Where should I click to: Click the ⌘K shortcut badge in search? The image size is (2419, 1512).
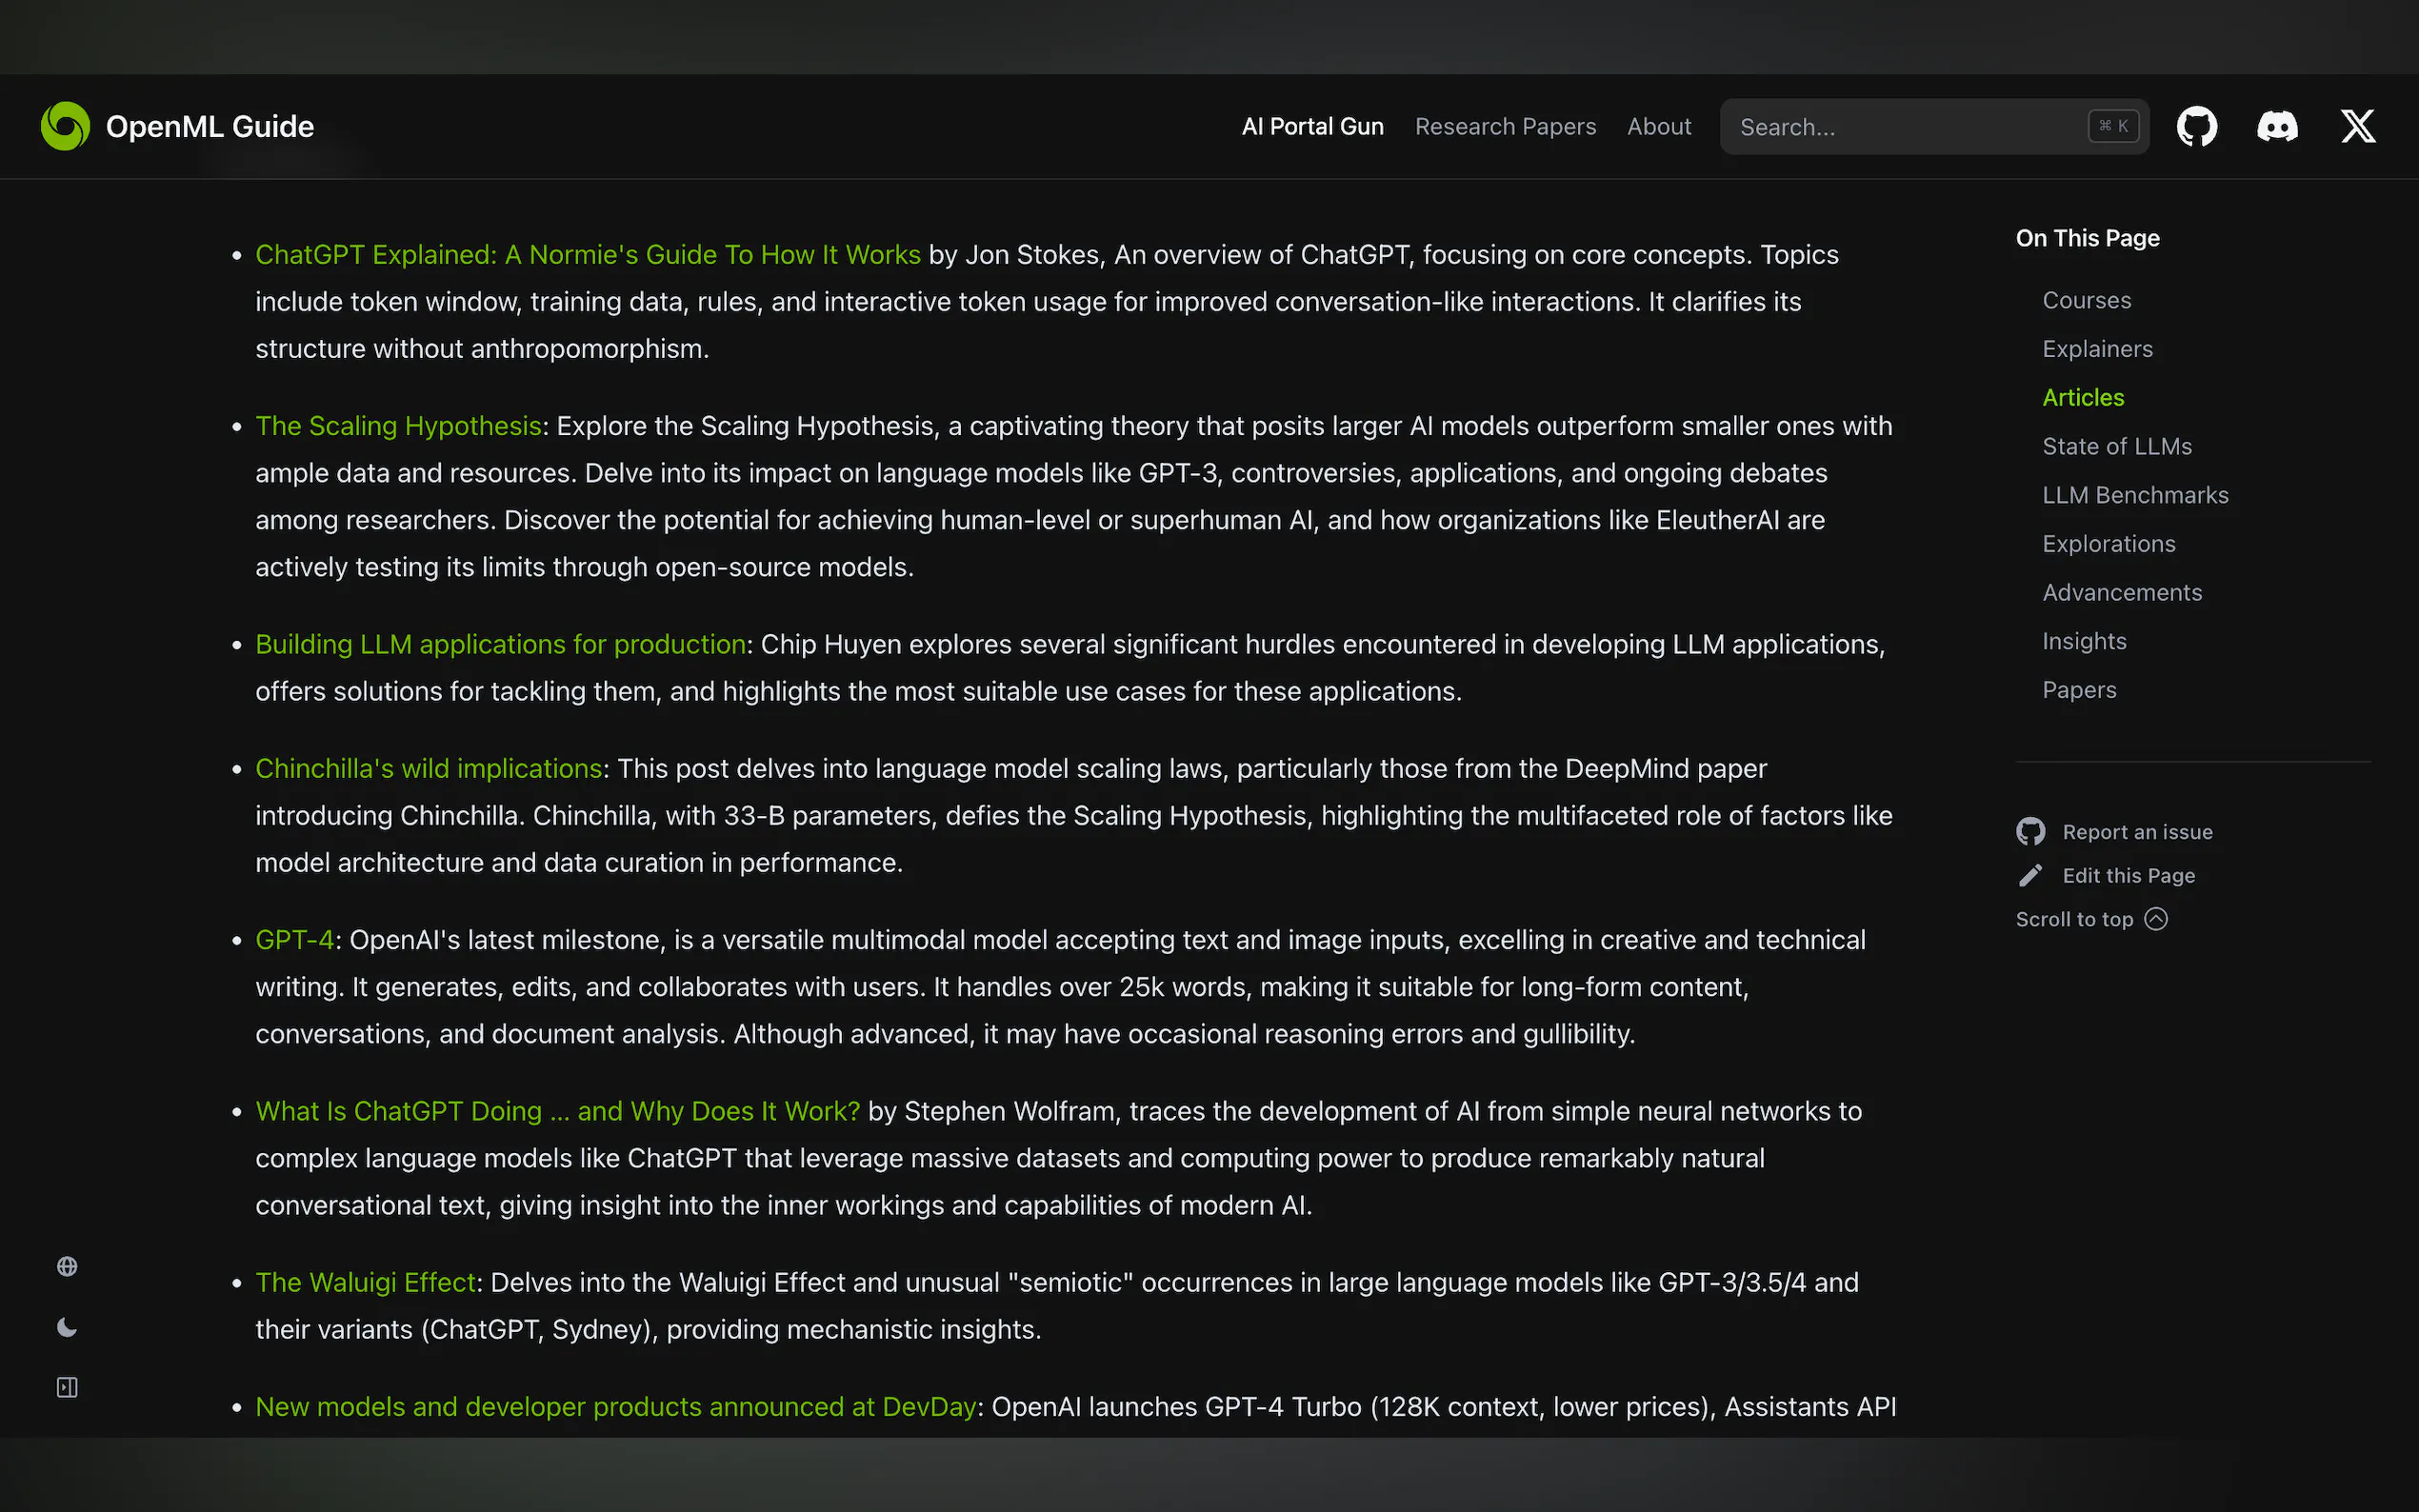(x=2113, y=126)
